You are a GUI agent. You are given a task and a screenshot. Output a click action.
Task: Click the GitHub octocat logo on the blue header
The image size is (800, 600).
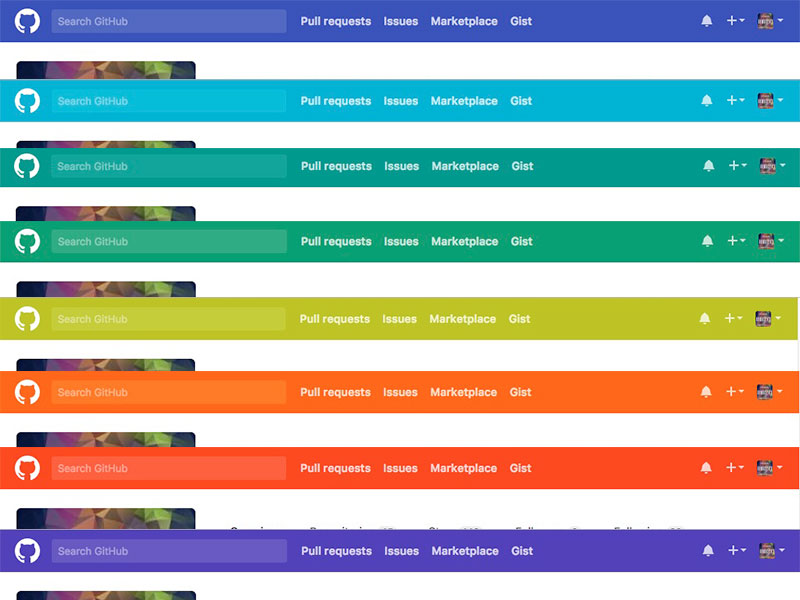point(27,20)
